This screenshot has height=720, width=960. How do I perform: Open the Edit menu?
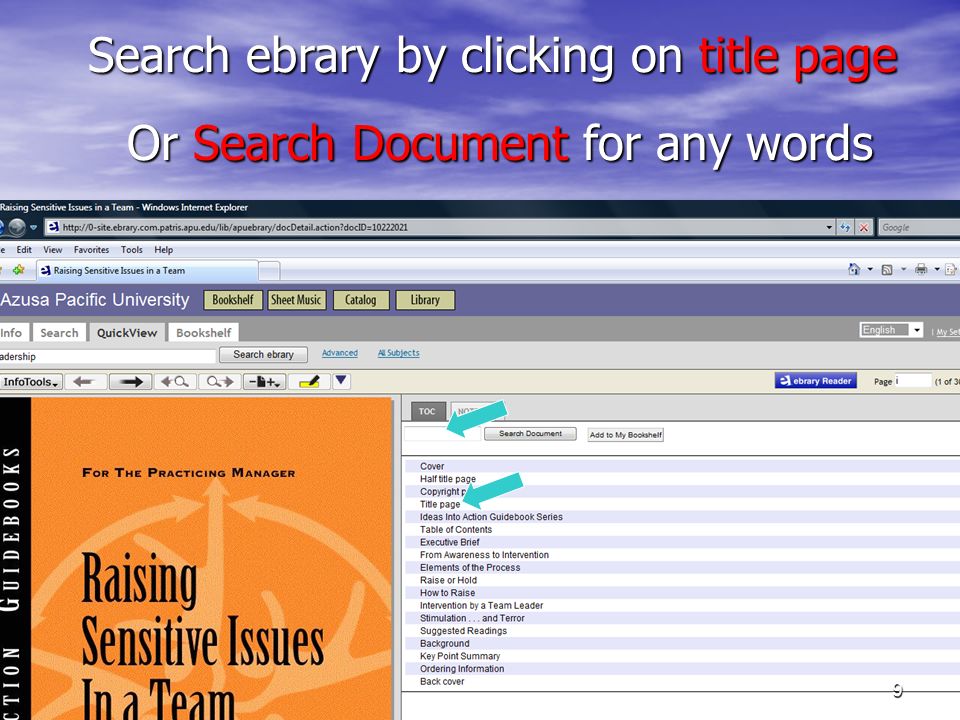pos(24,250)
